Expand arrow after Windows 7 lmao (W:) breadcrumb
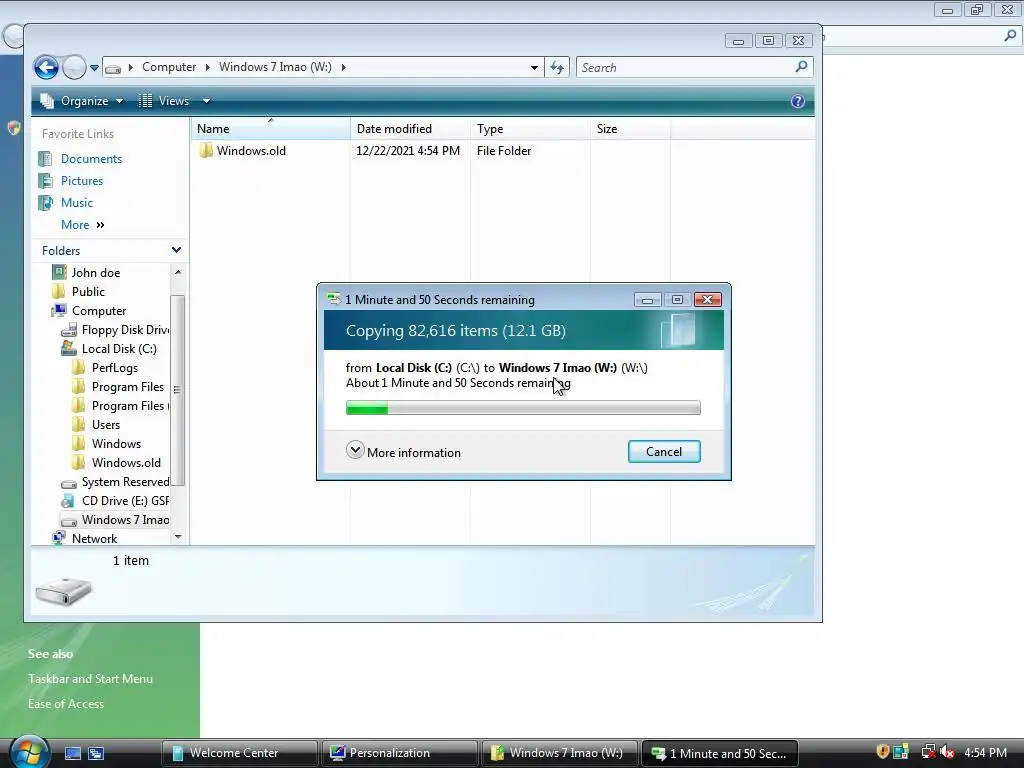 pyautogui.click(x=344, y=67)
